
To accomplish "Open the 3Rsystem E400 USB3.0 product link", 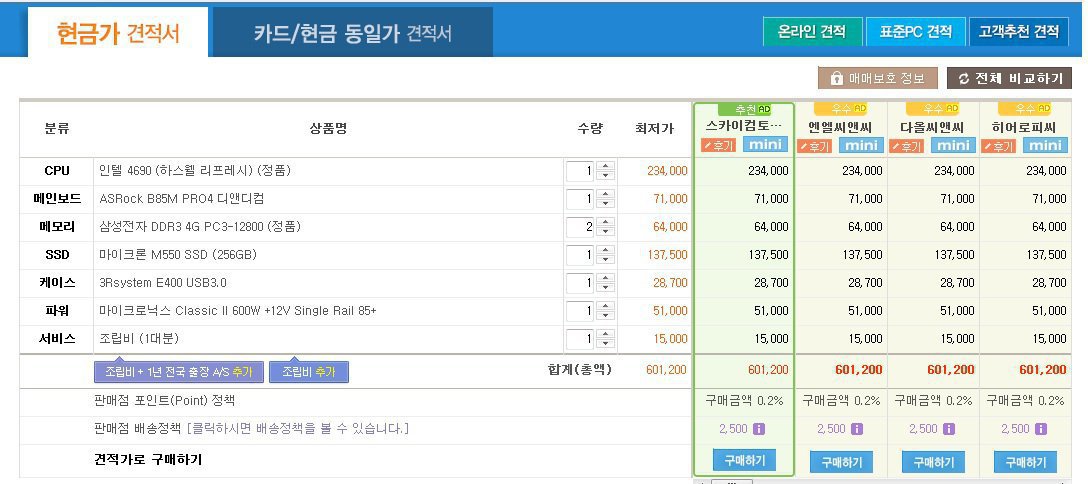I will [x=163, y=283].
